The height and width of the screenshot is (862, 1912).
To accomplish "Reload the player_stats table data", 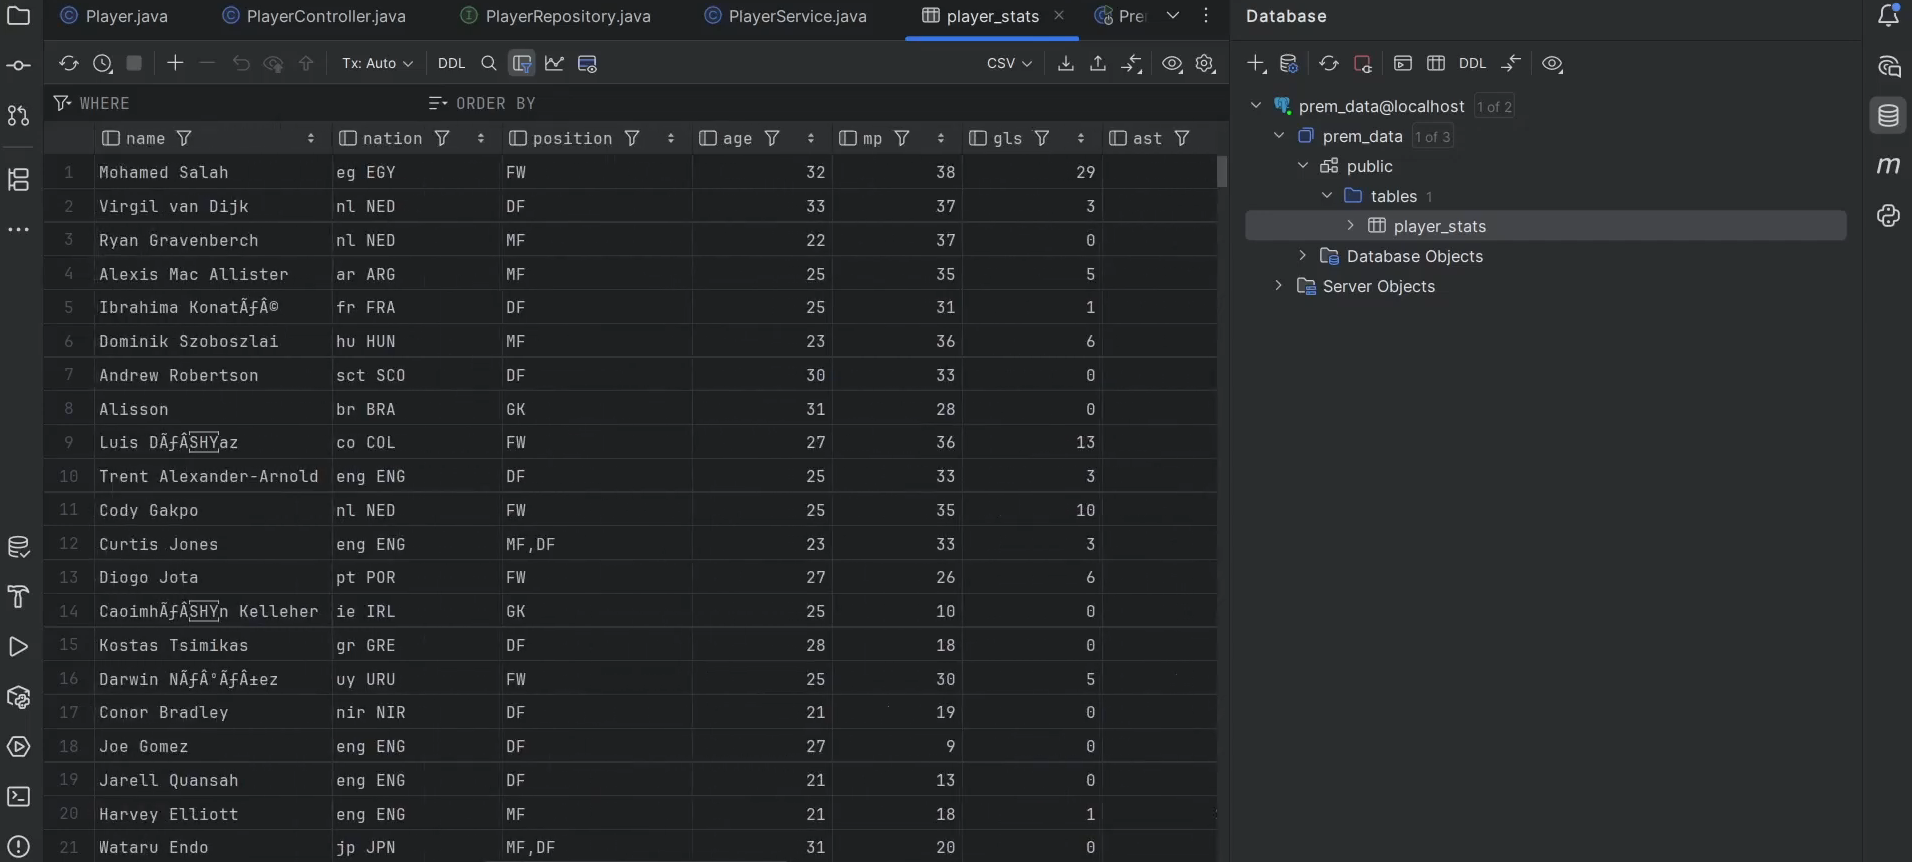I will click(x=68, y=64).
